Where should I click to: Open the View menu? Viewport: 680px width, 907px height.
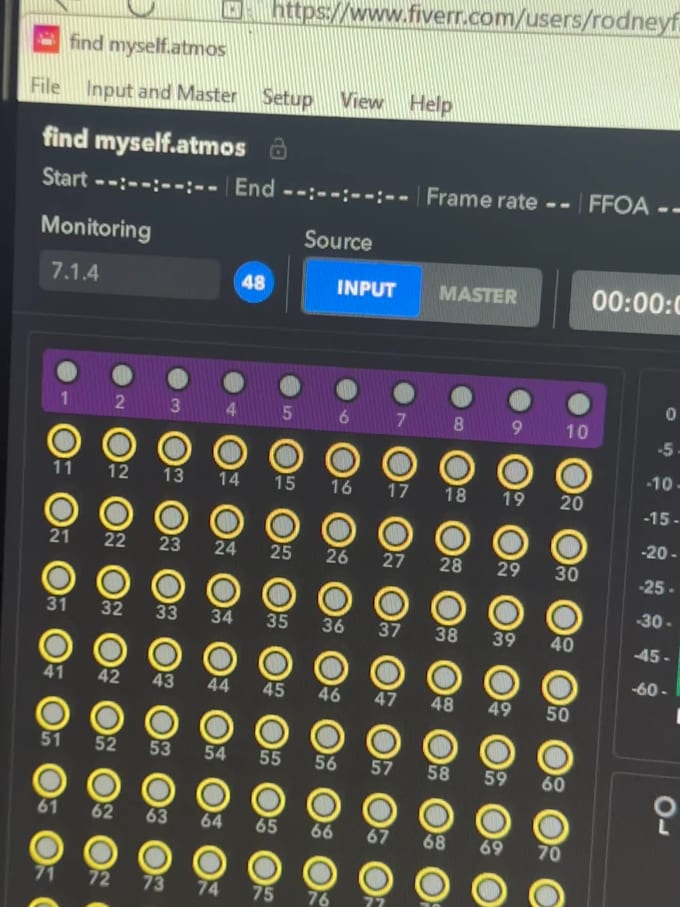pos(361,101)
